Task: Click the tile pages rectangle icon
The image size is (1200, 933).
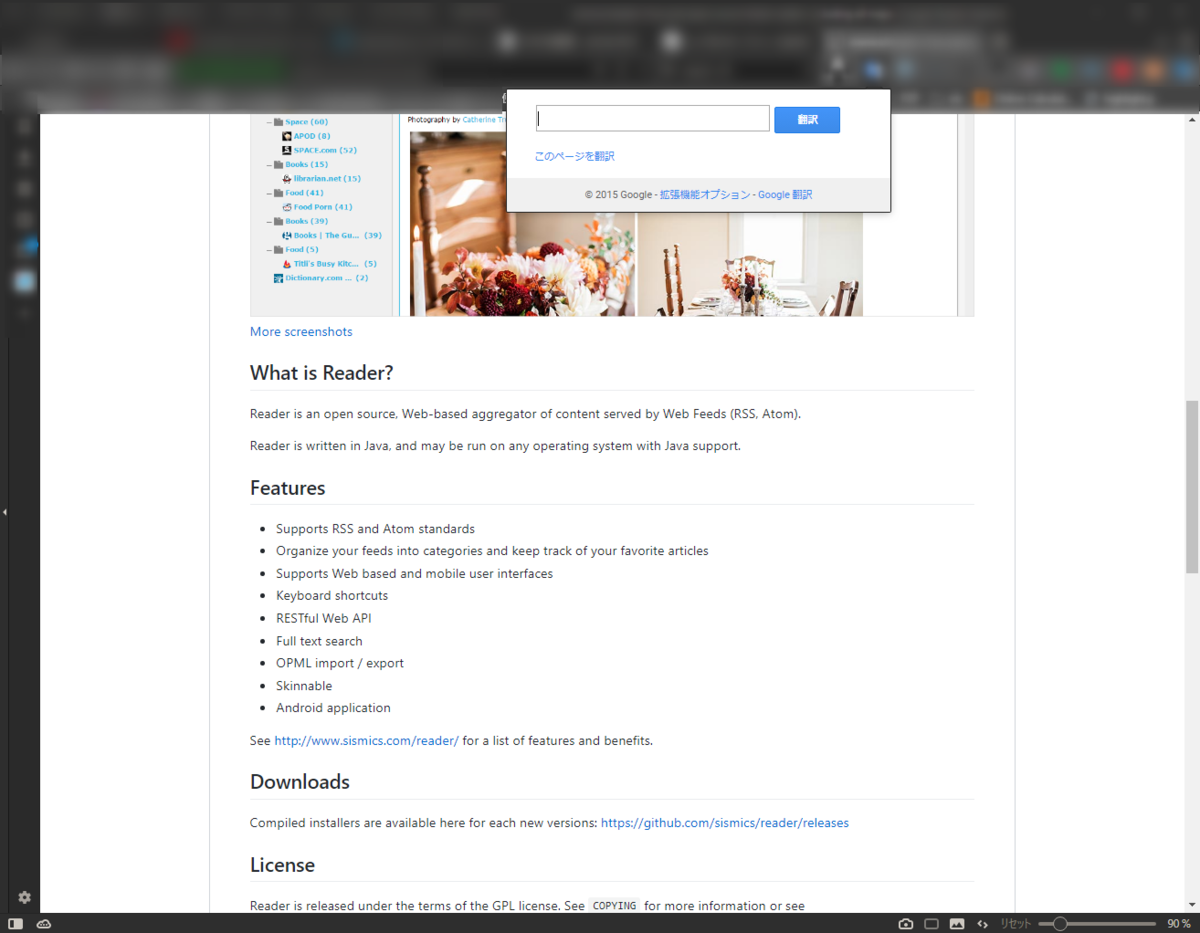Action: pos(931,924)
